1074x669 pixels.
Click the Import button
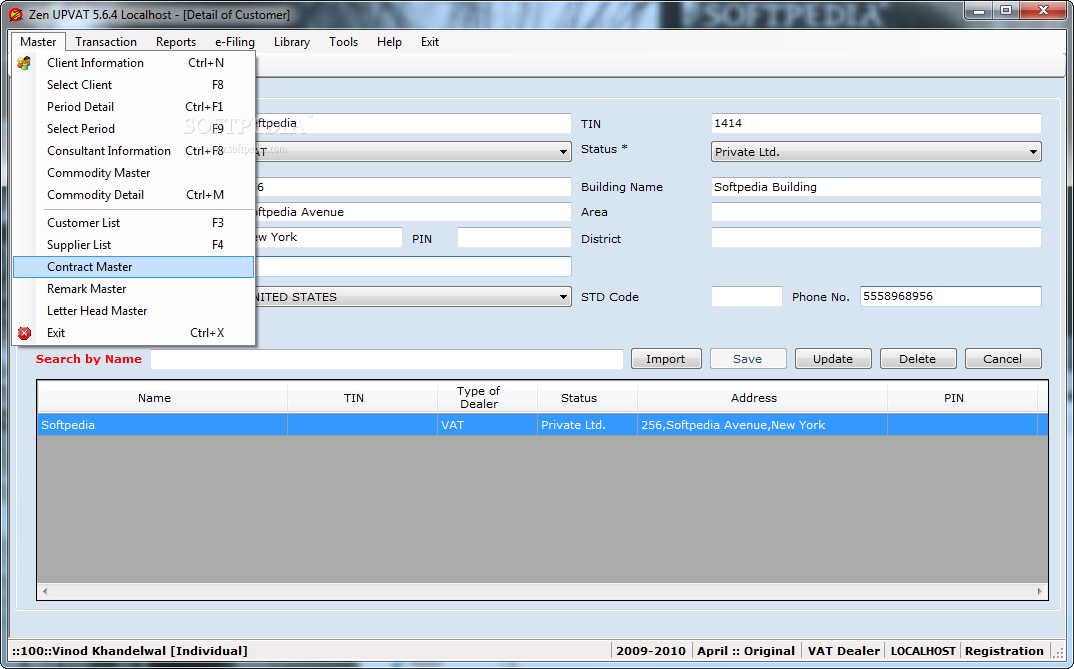666,359
